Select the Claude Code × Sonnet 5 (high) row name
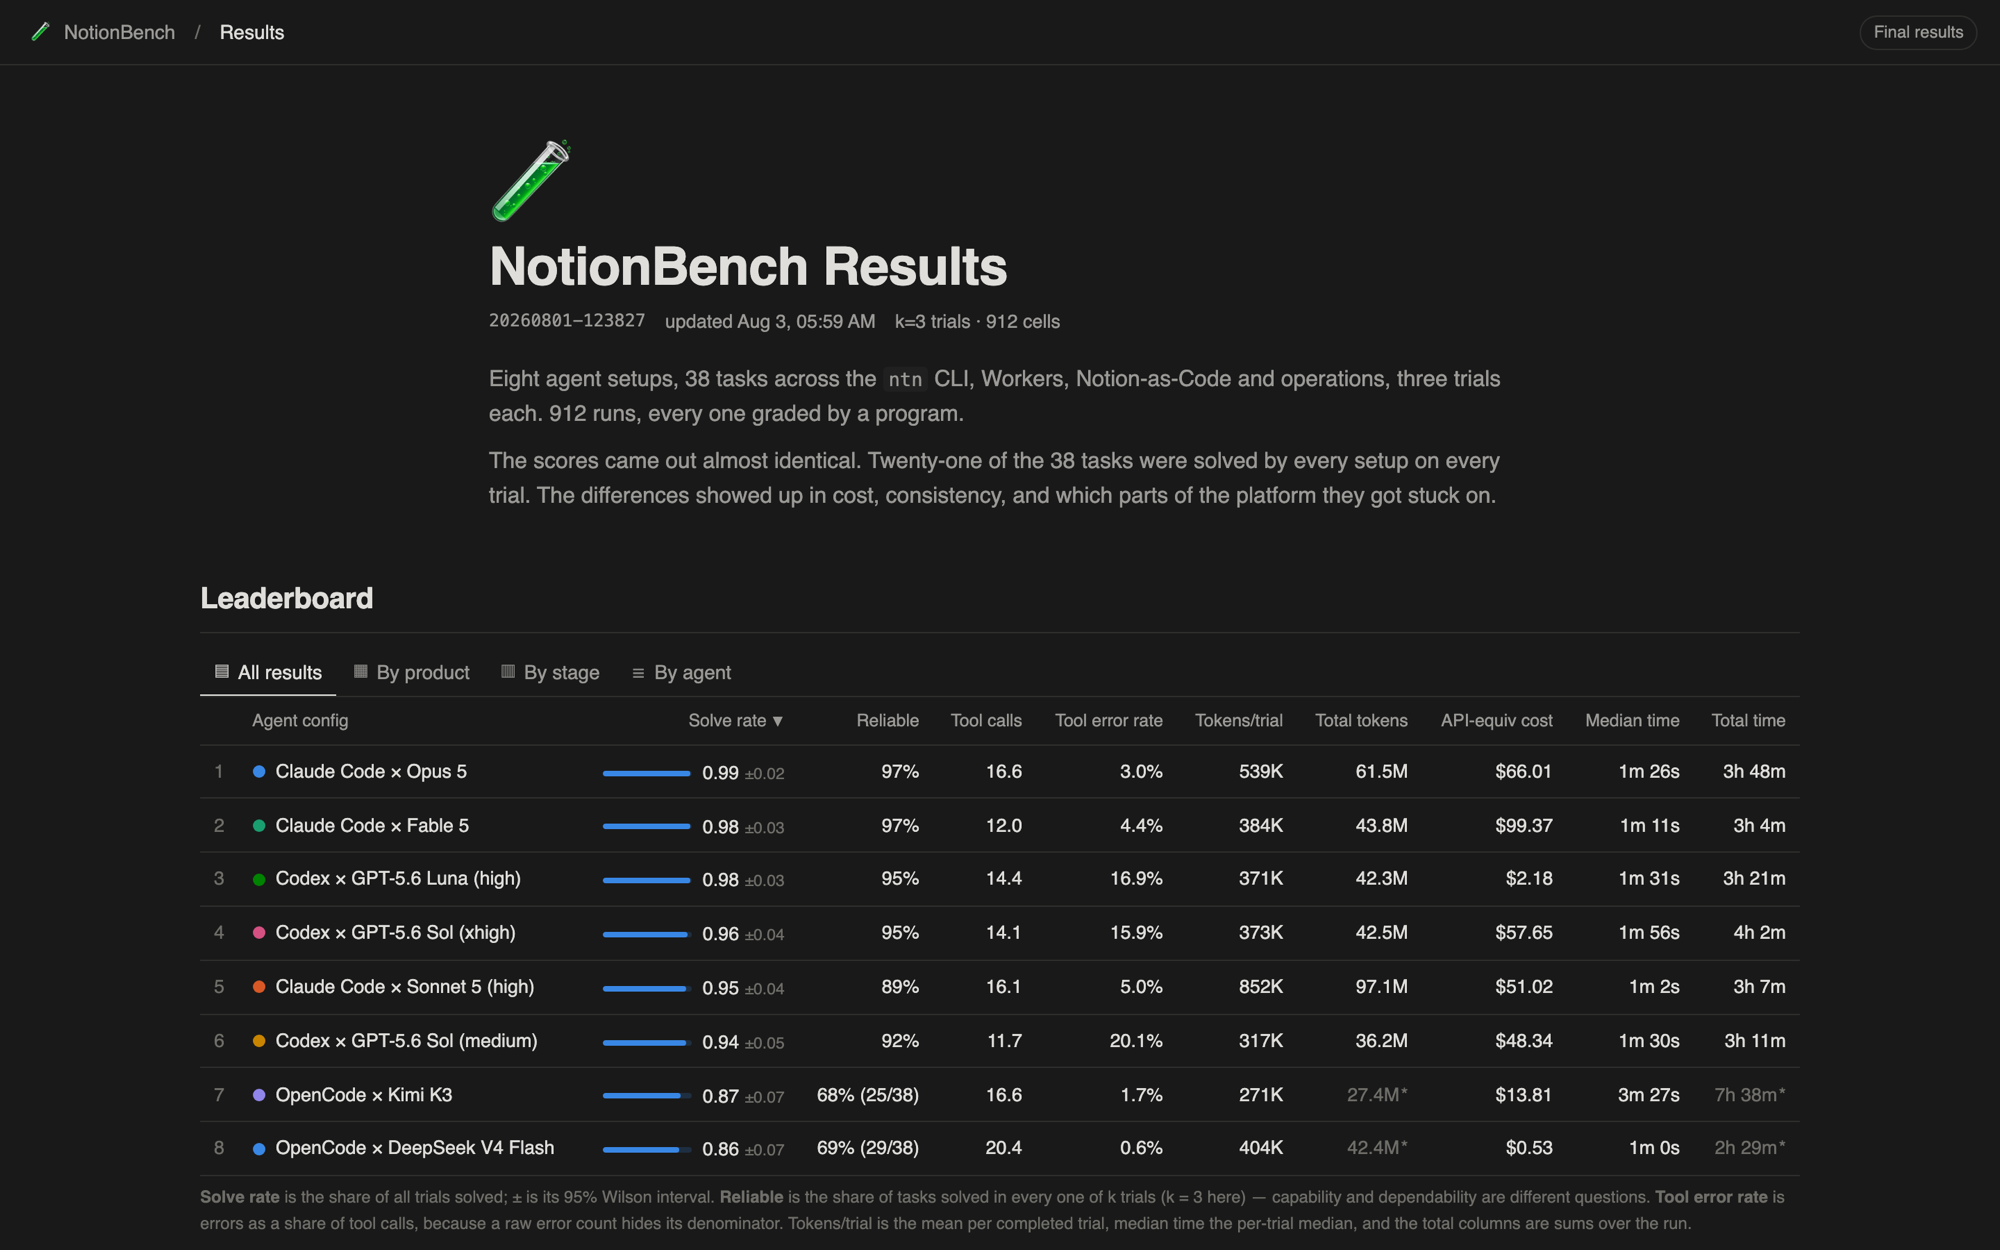 (405, 986)
